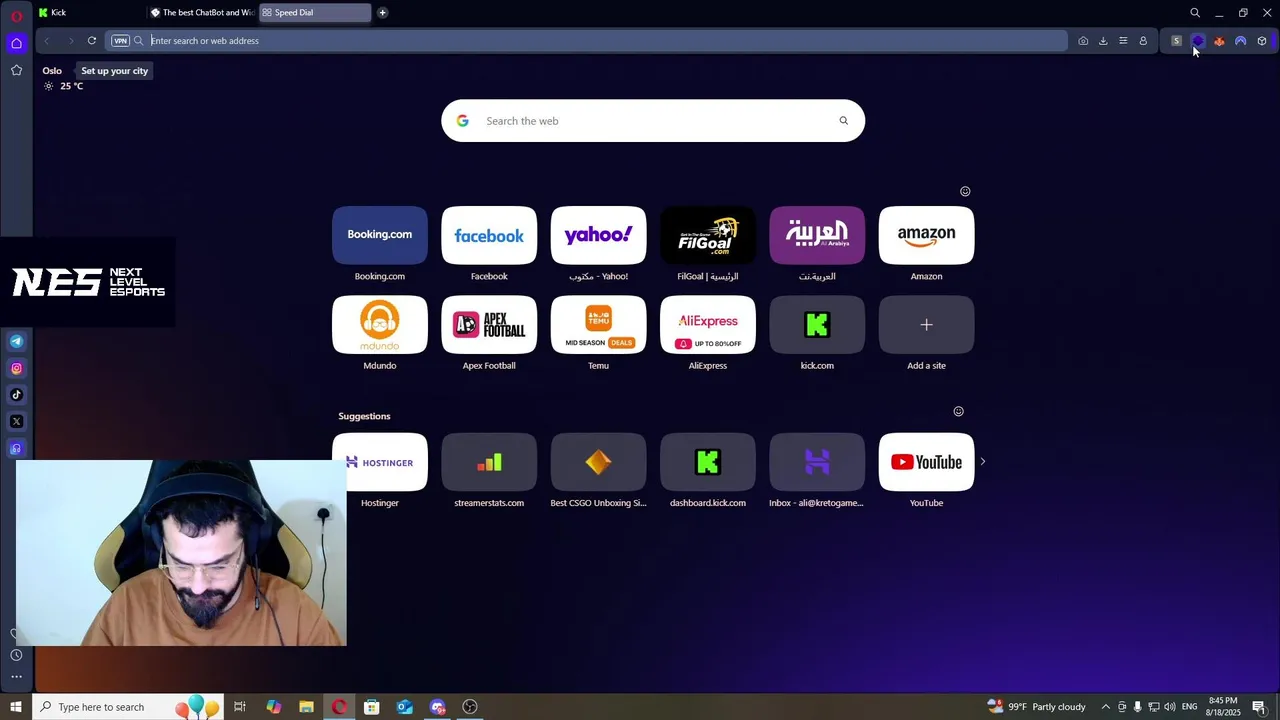Open the AliExpress speed dial tile
The image size is (1280, 720).
(707, 324)
